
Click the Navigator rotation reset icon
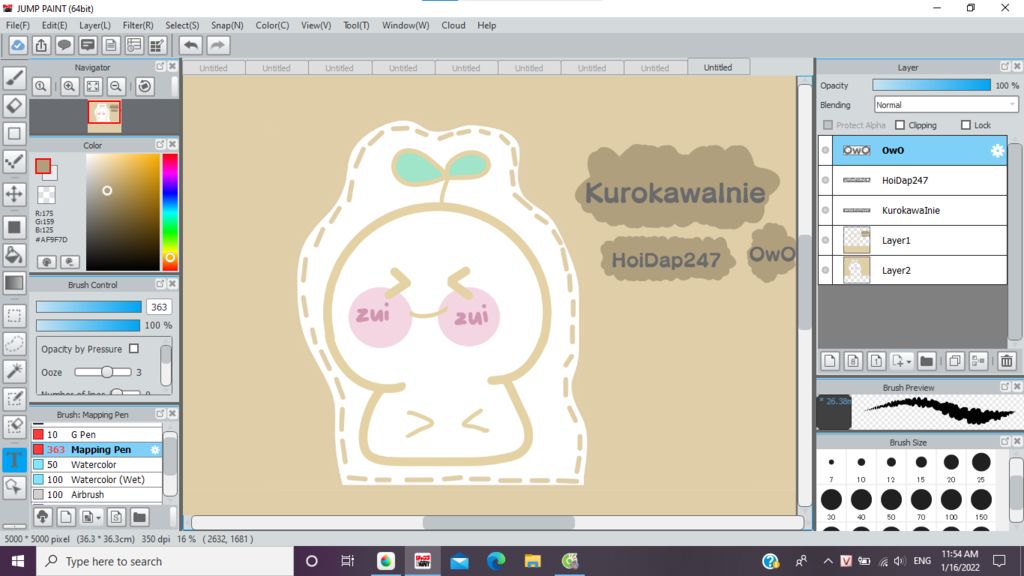point(144,86)
